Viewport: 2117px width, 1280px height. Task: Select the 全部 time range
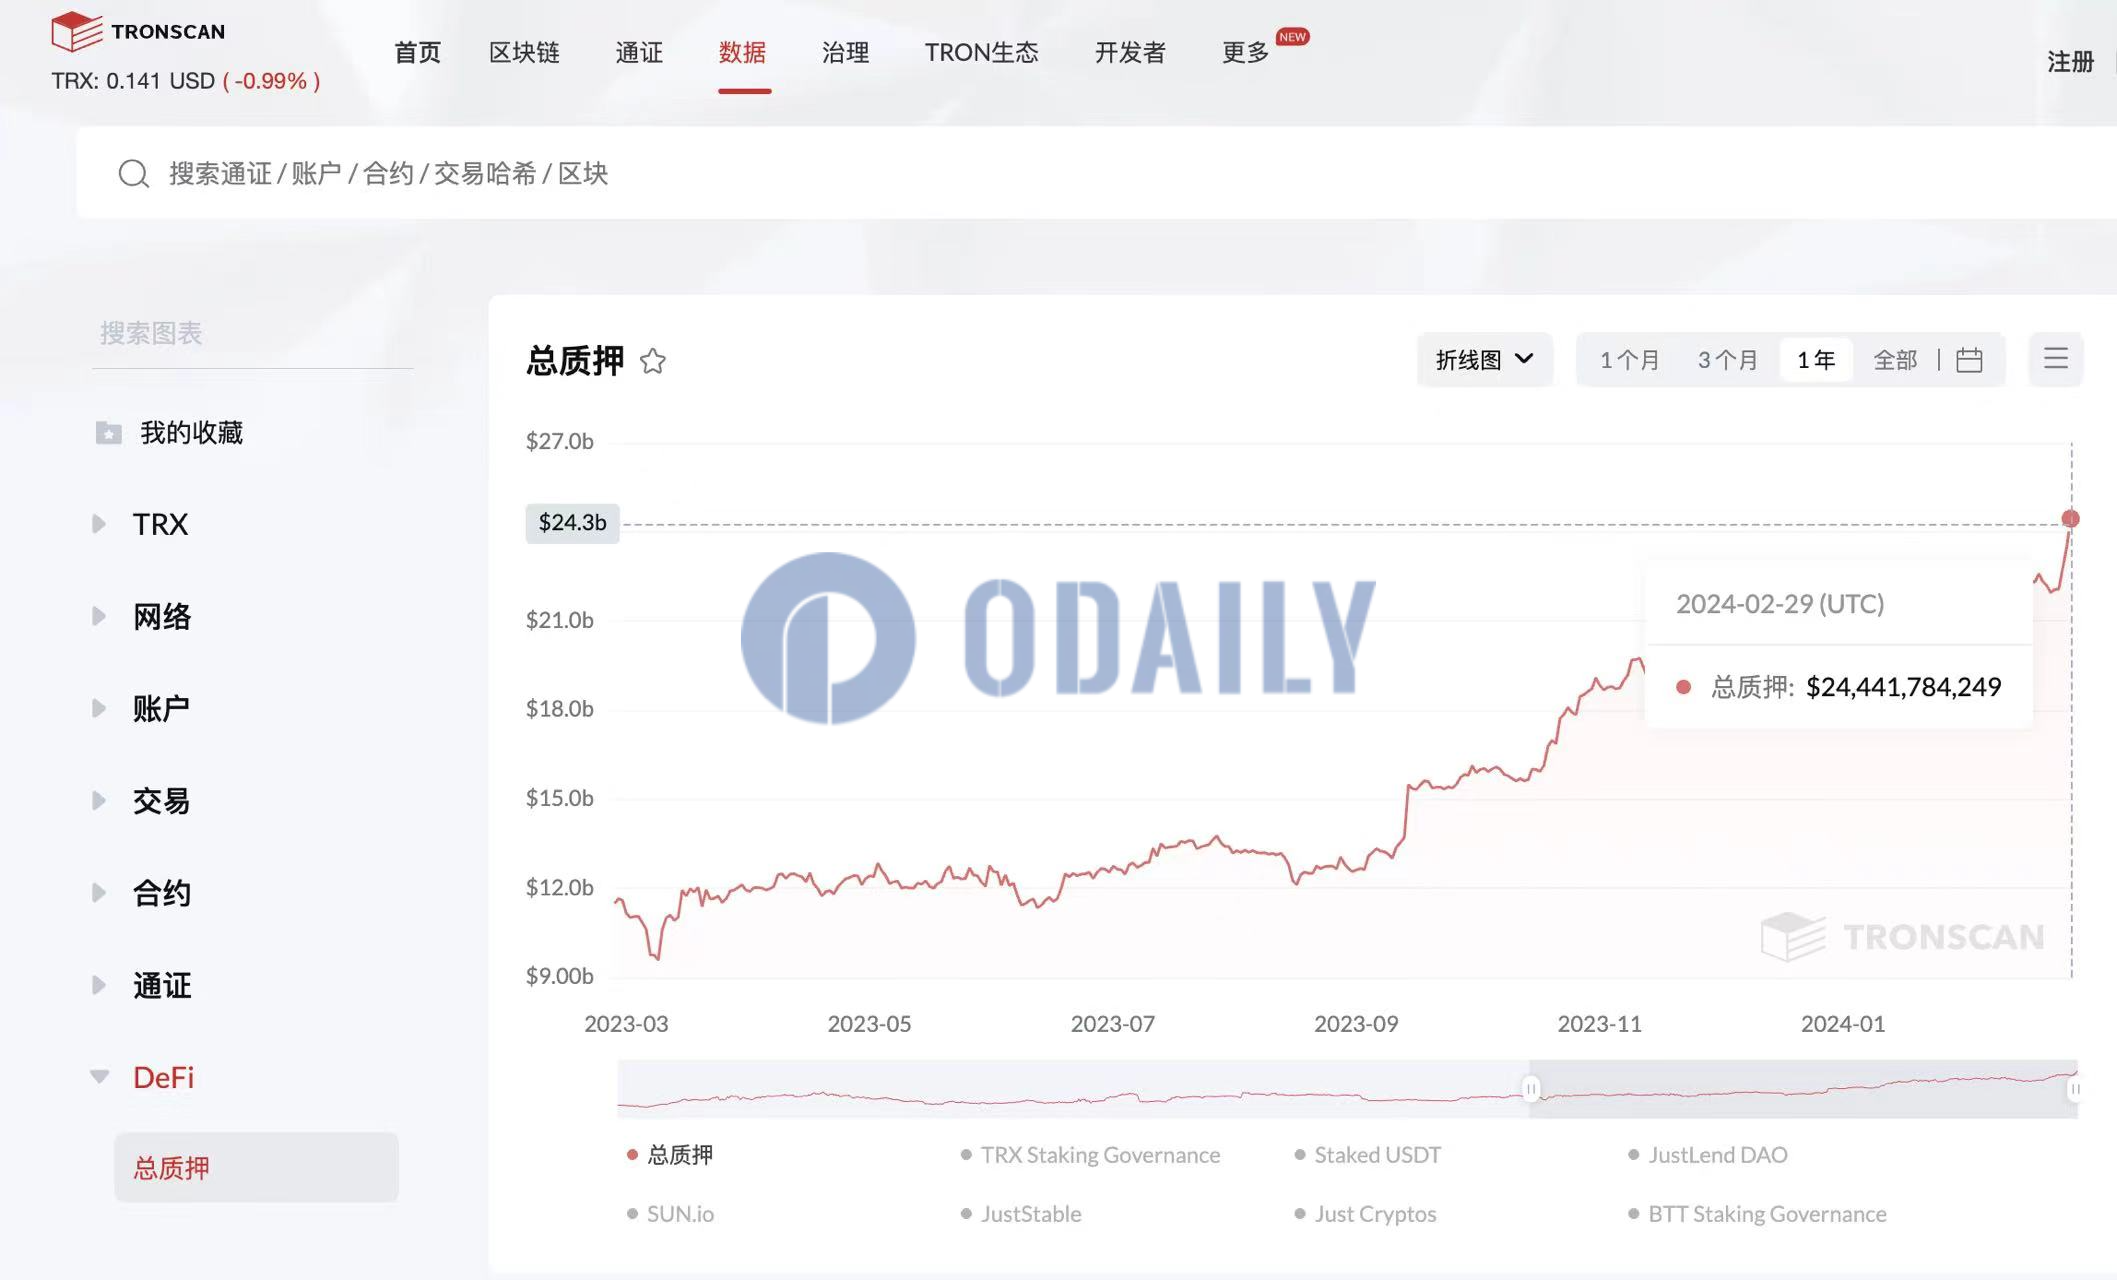(x=1895, y=359)
